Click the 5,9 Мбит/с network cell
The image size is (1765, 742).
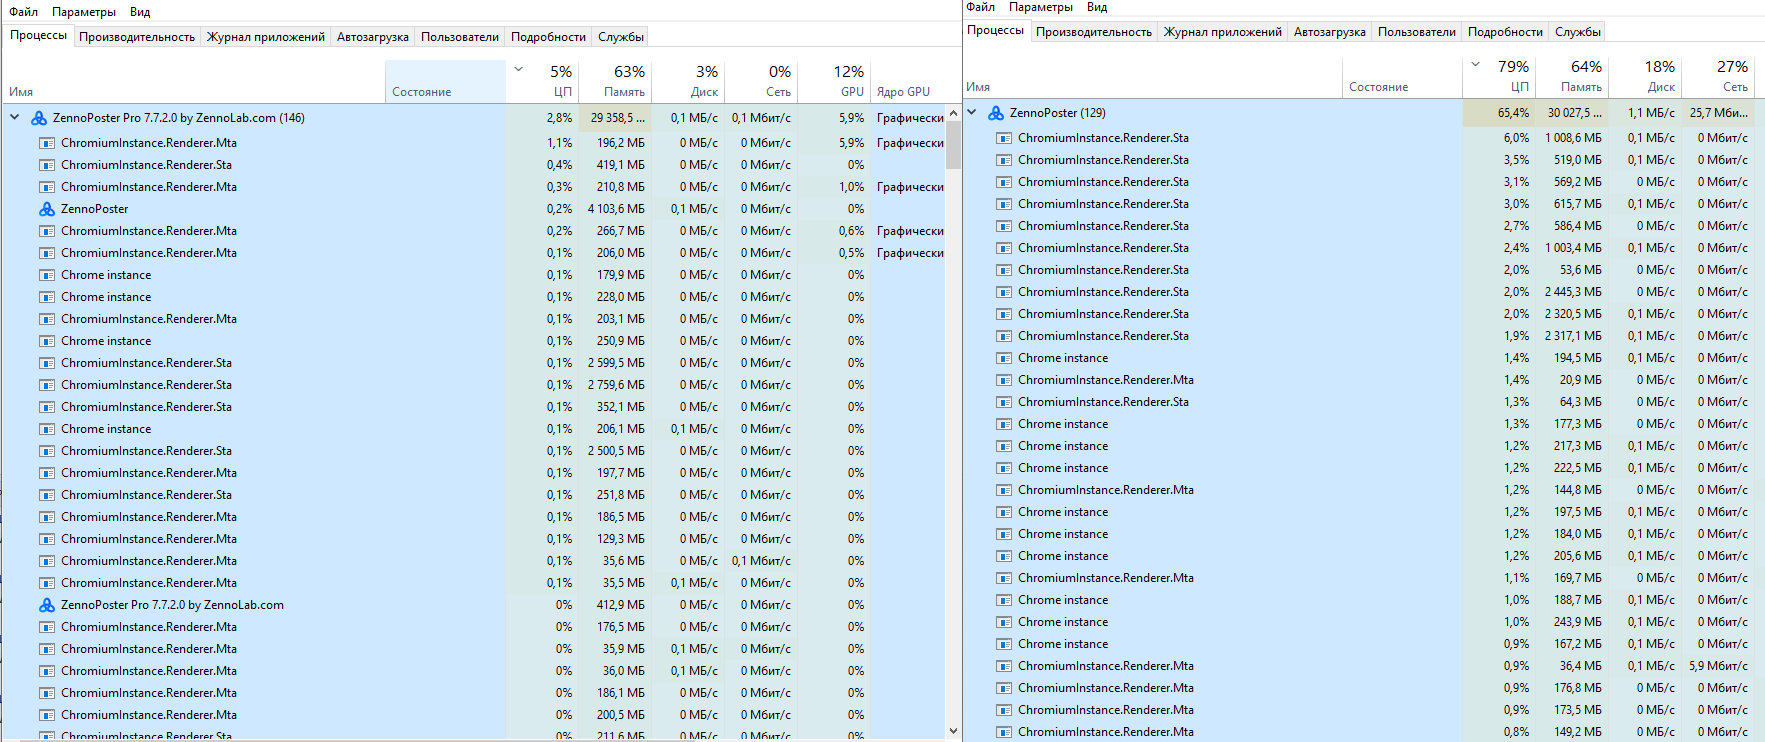tap(1717, 666)
